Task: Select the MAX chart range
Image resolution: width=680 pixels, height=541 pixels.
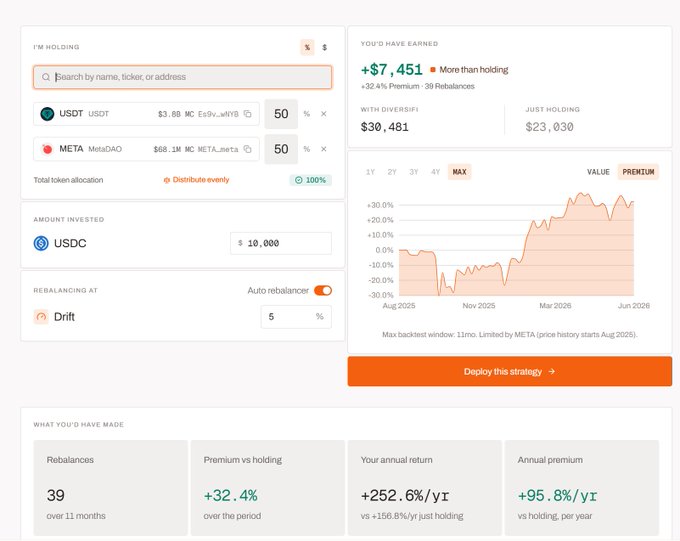Action: 460,172
